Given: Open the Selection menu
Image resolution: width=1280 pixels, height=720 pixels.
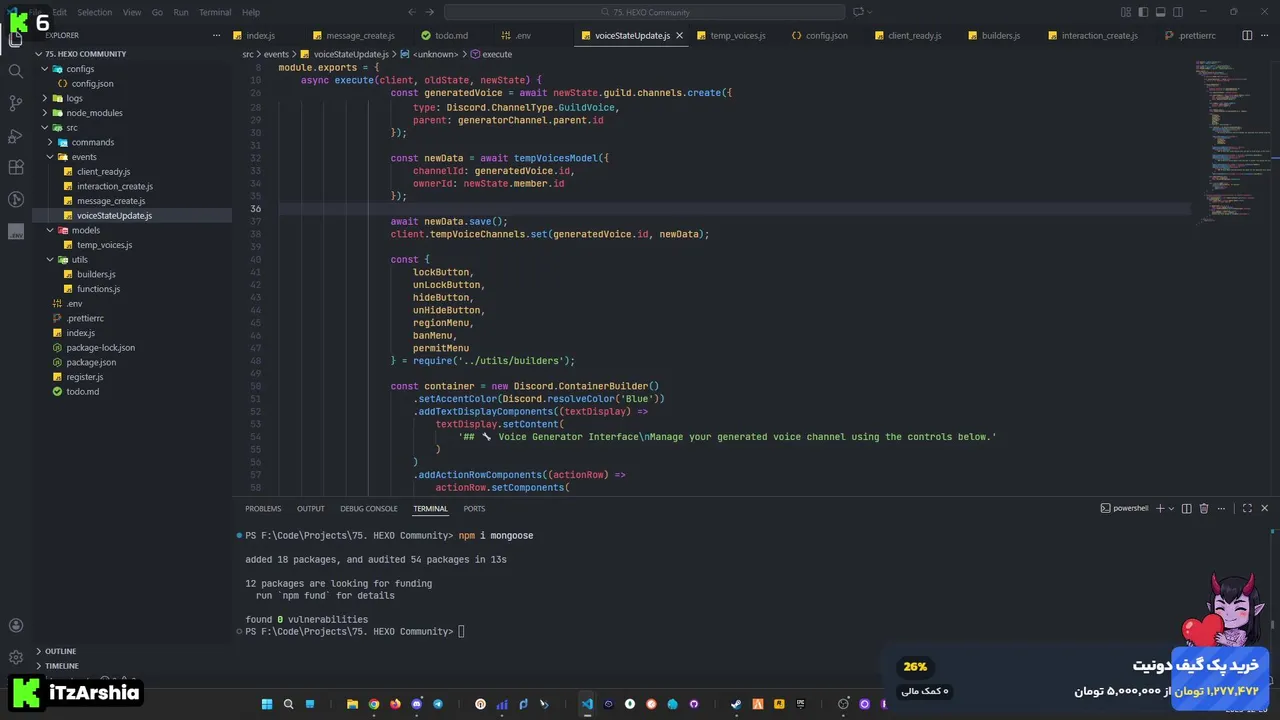Looking at the screenshot, I should (95, 12).
